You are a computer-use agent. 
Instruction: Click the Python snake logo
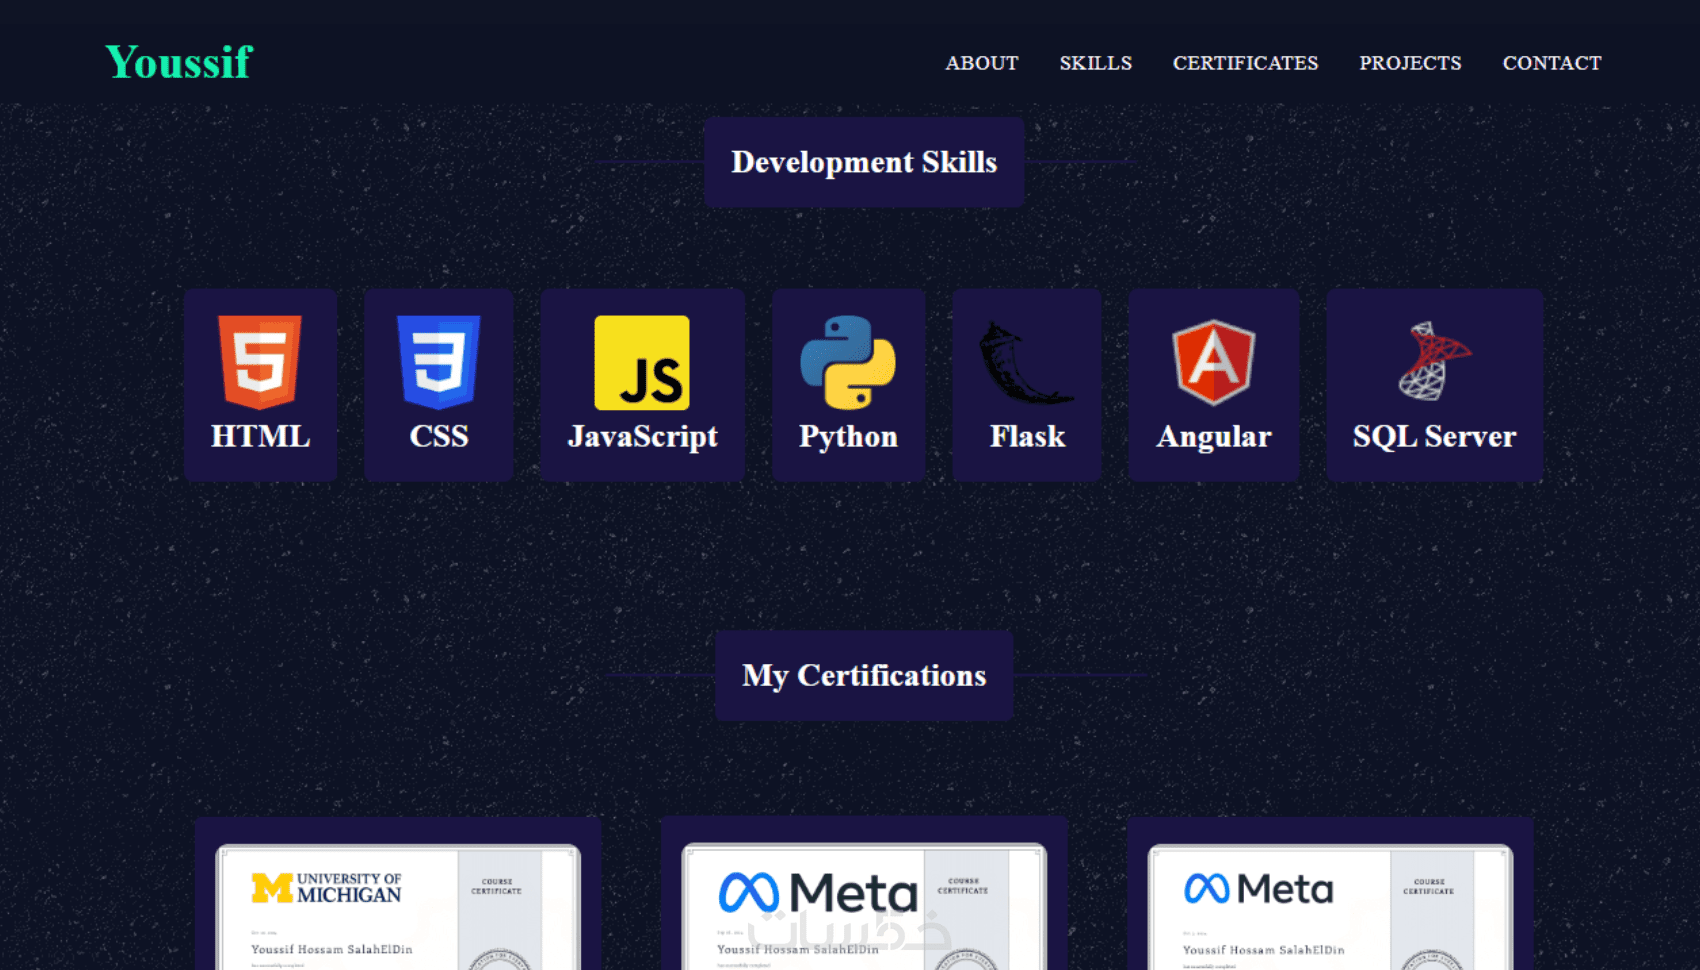pyautogui.click(x=848, y=362)
